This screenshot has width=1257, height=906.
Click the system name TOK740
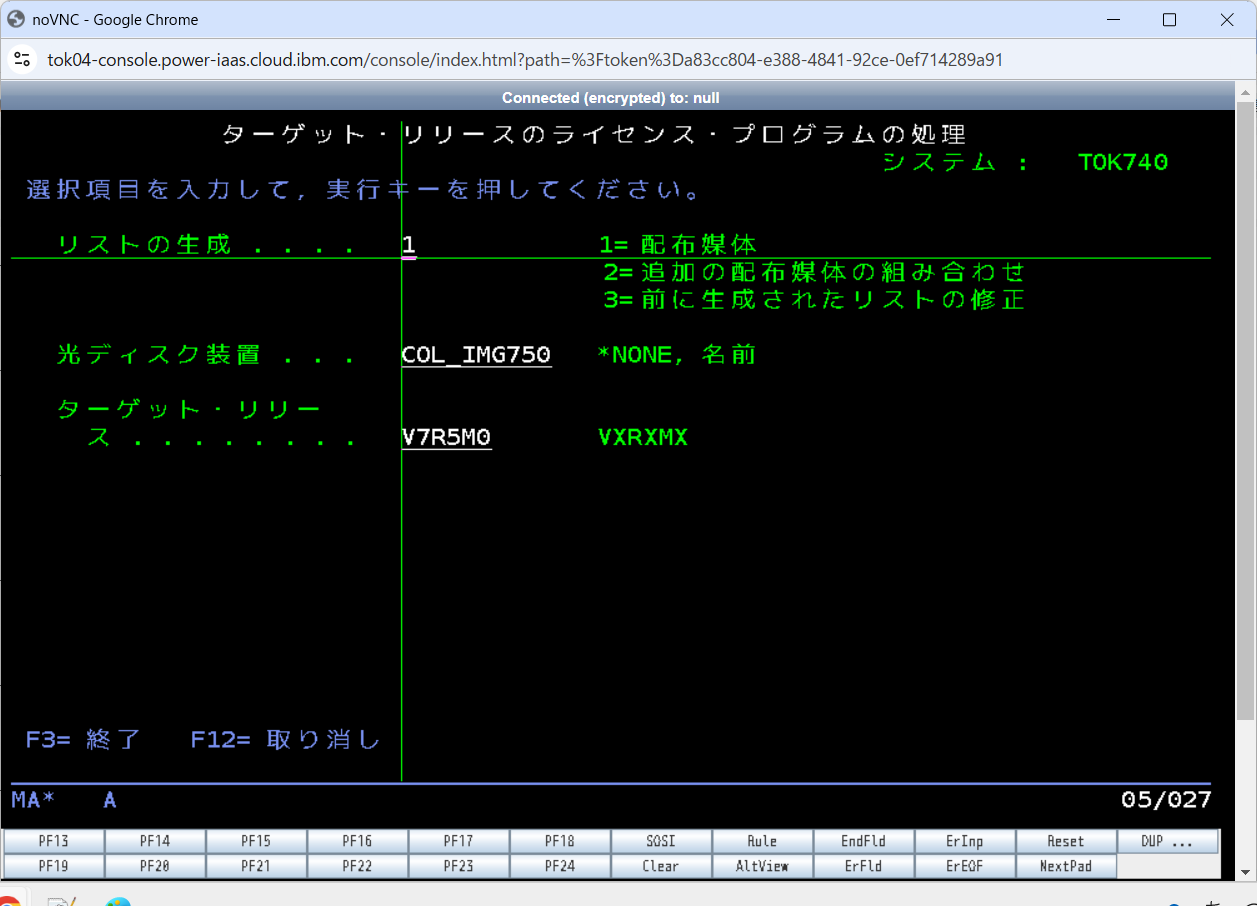tap(1123, 162)
